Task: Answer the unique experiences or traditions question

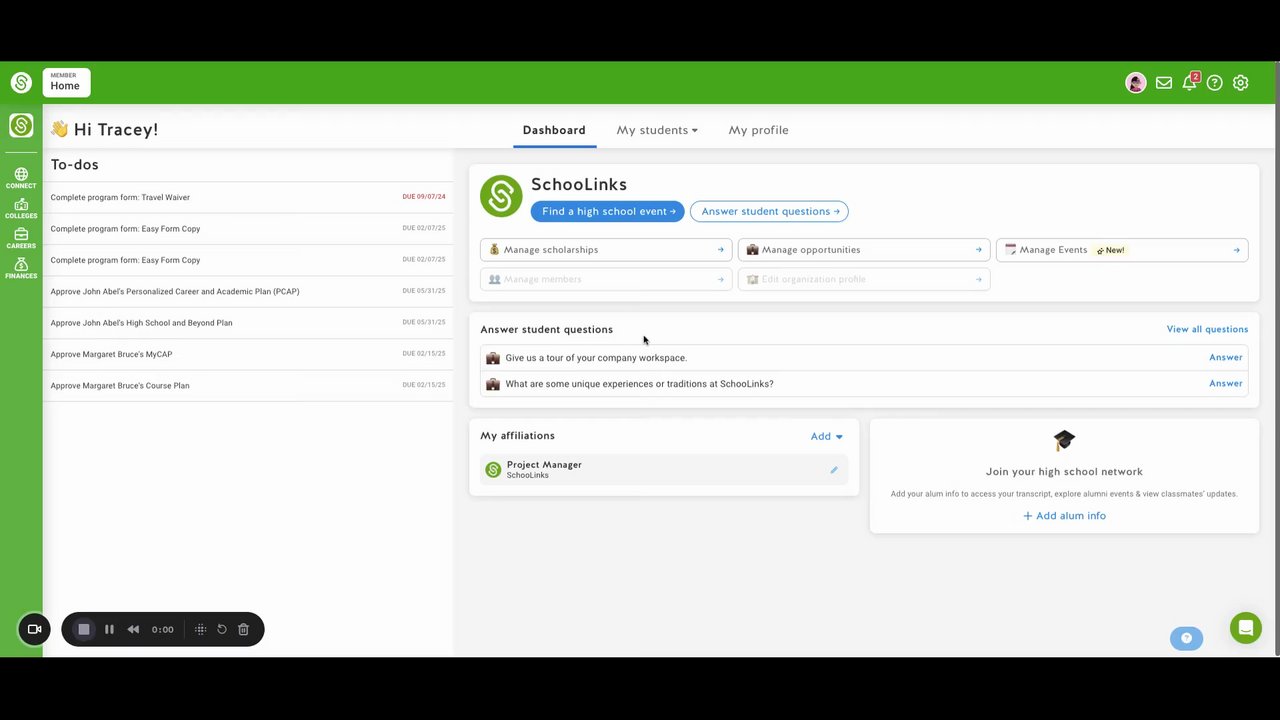Action: (x=1225, y=383)
